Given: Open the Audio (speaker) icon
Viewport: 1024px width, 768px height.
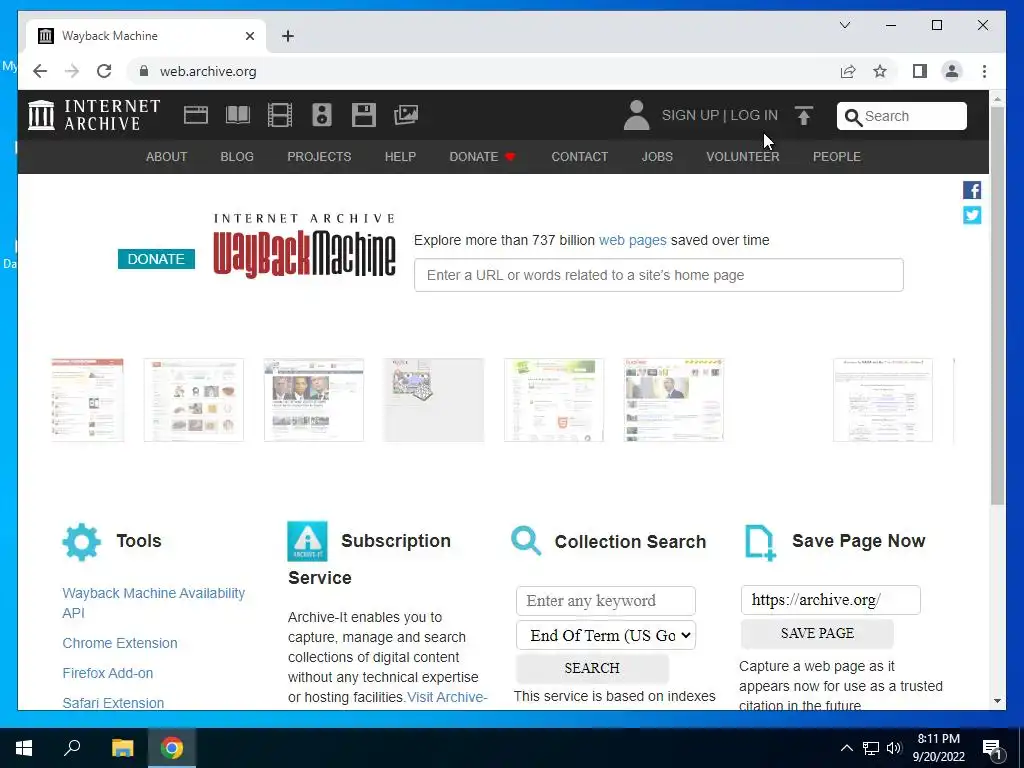Looking at the screenshot, I should pyautogui.click(x=321, y=115).
